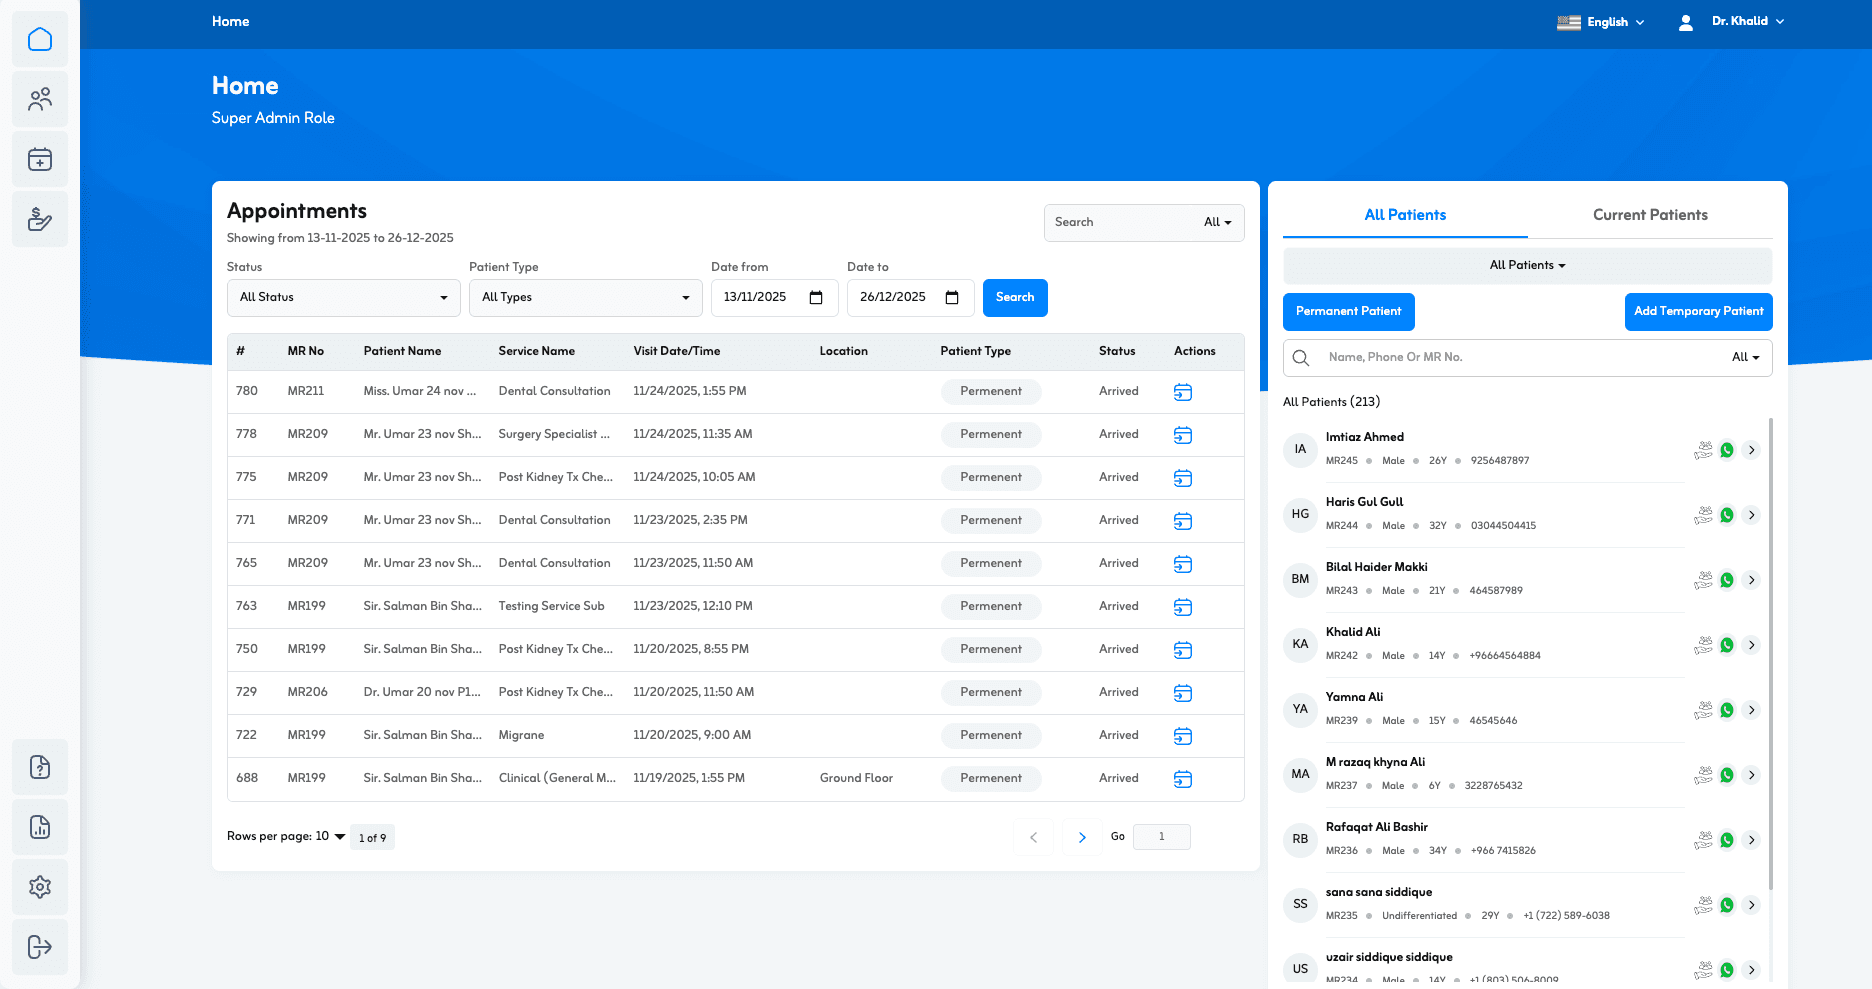The image size is (1872, 989).
Task: Click WhatsApp icon for Imtiaz Ahmed
Action: pos(1727,450)
